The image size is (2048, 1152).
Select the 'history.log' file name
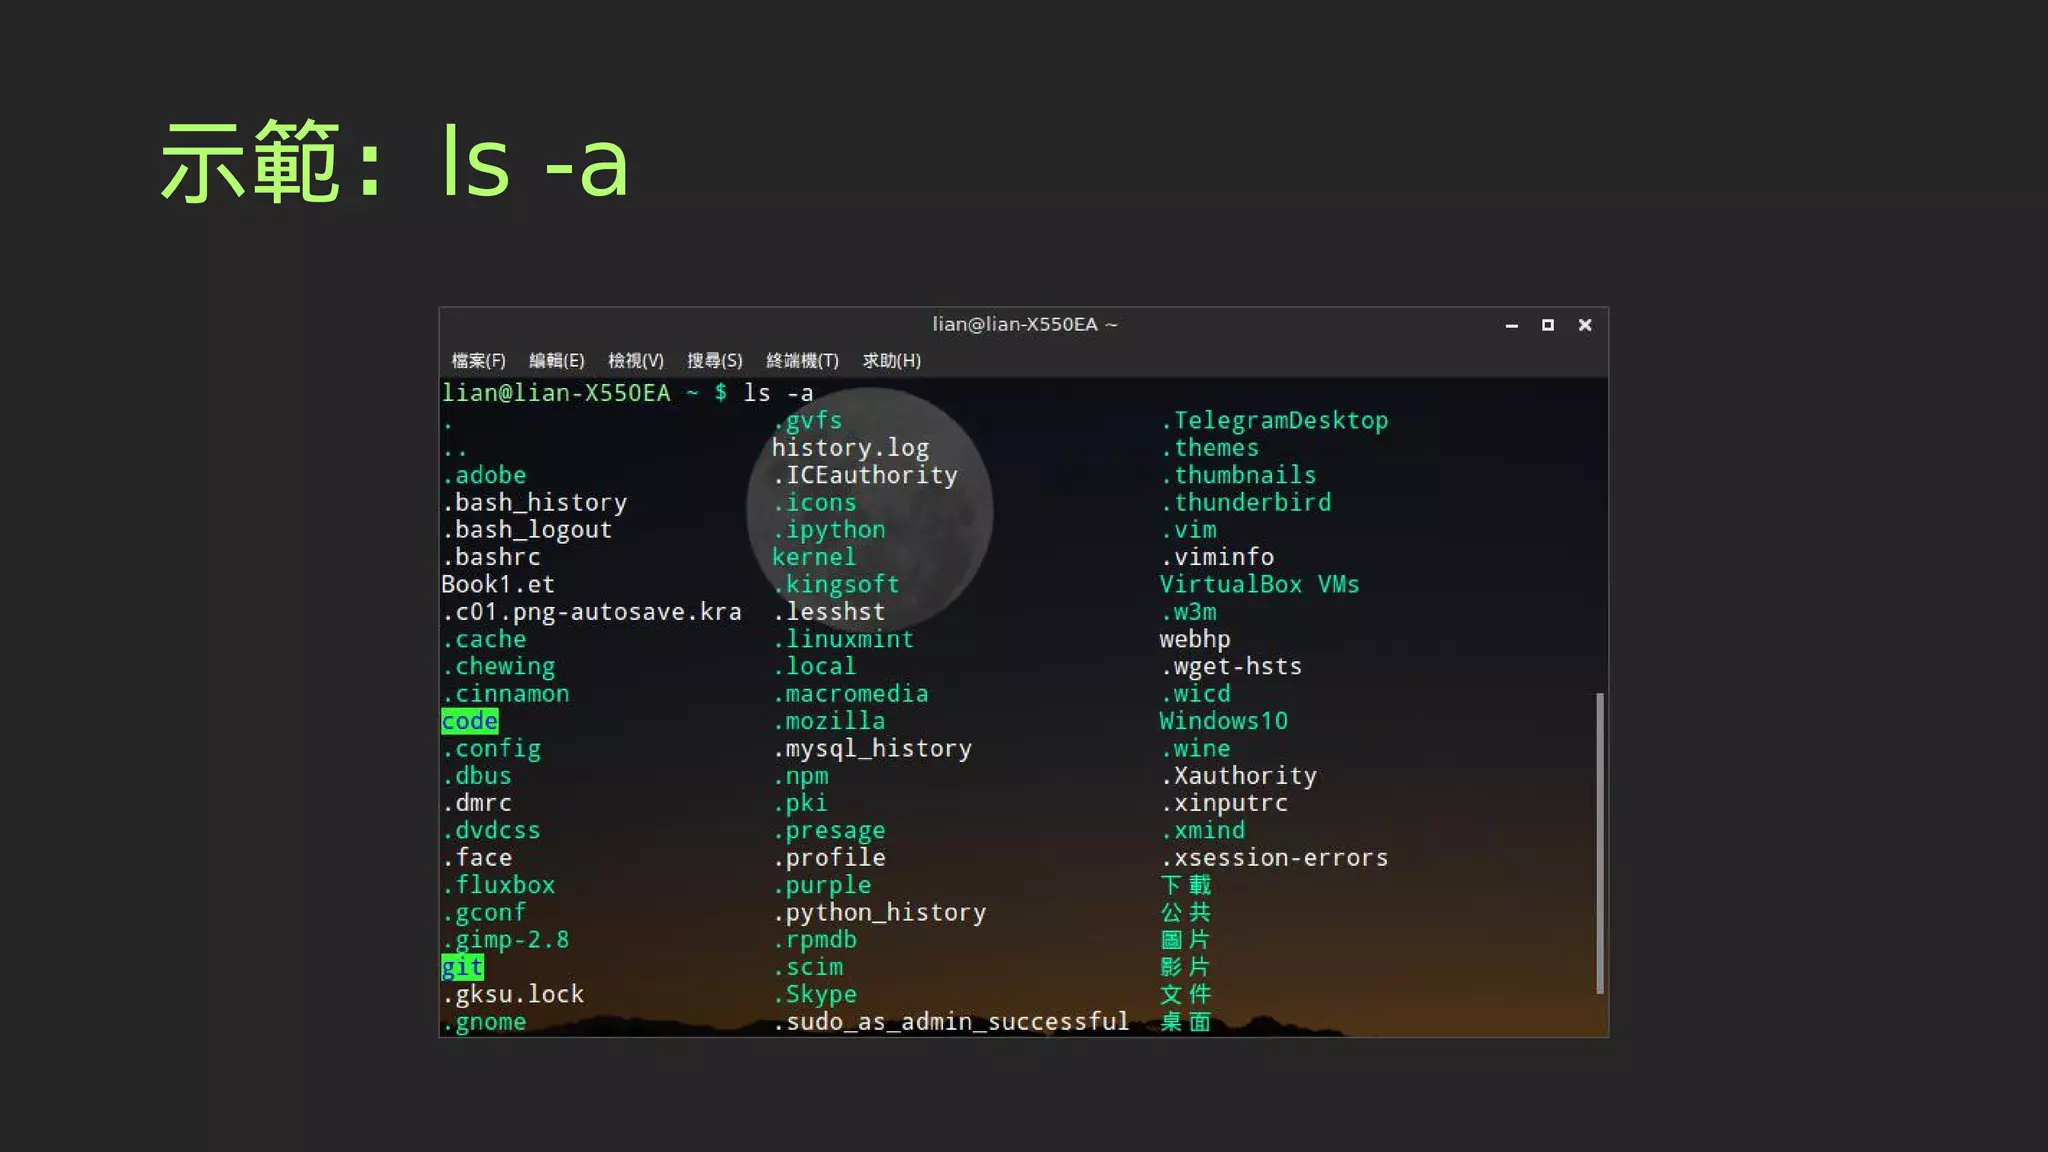click(x=850, y=448)
